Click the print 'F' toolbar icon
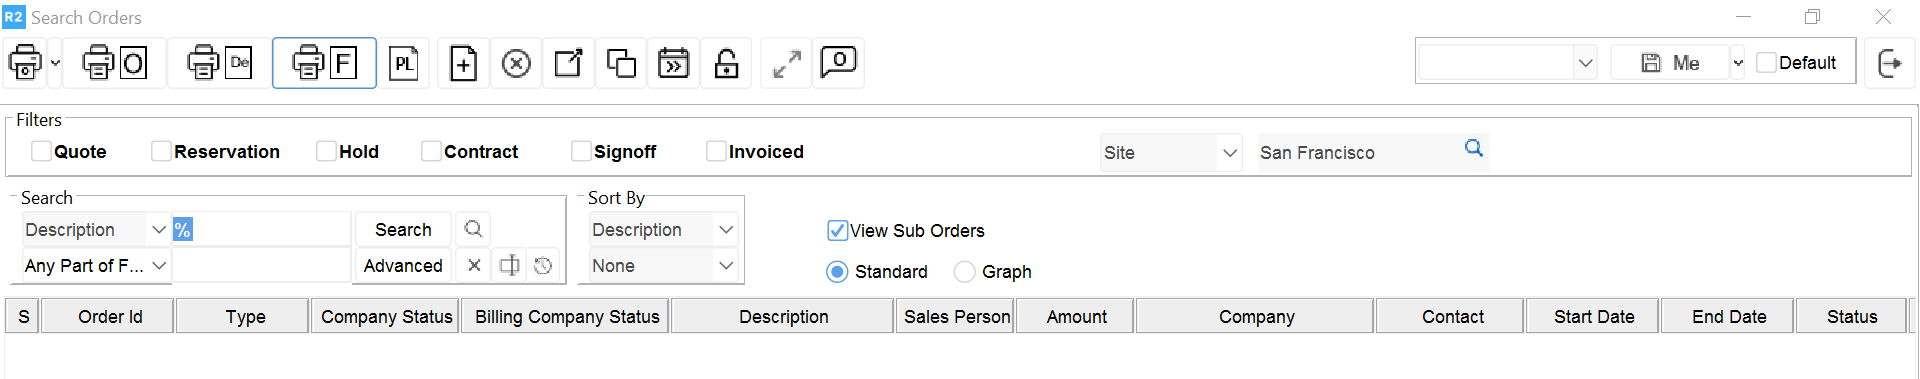Screen dimensions: 1920x379 tap(324, 63)
